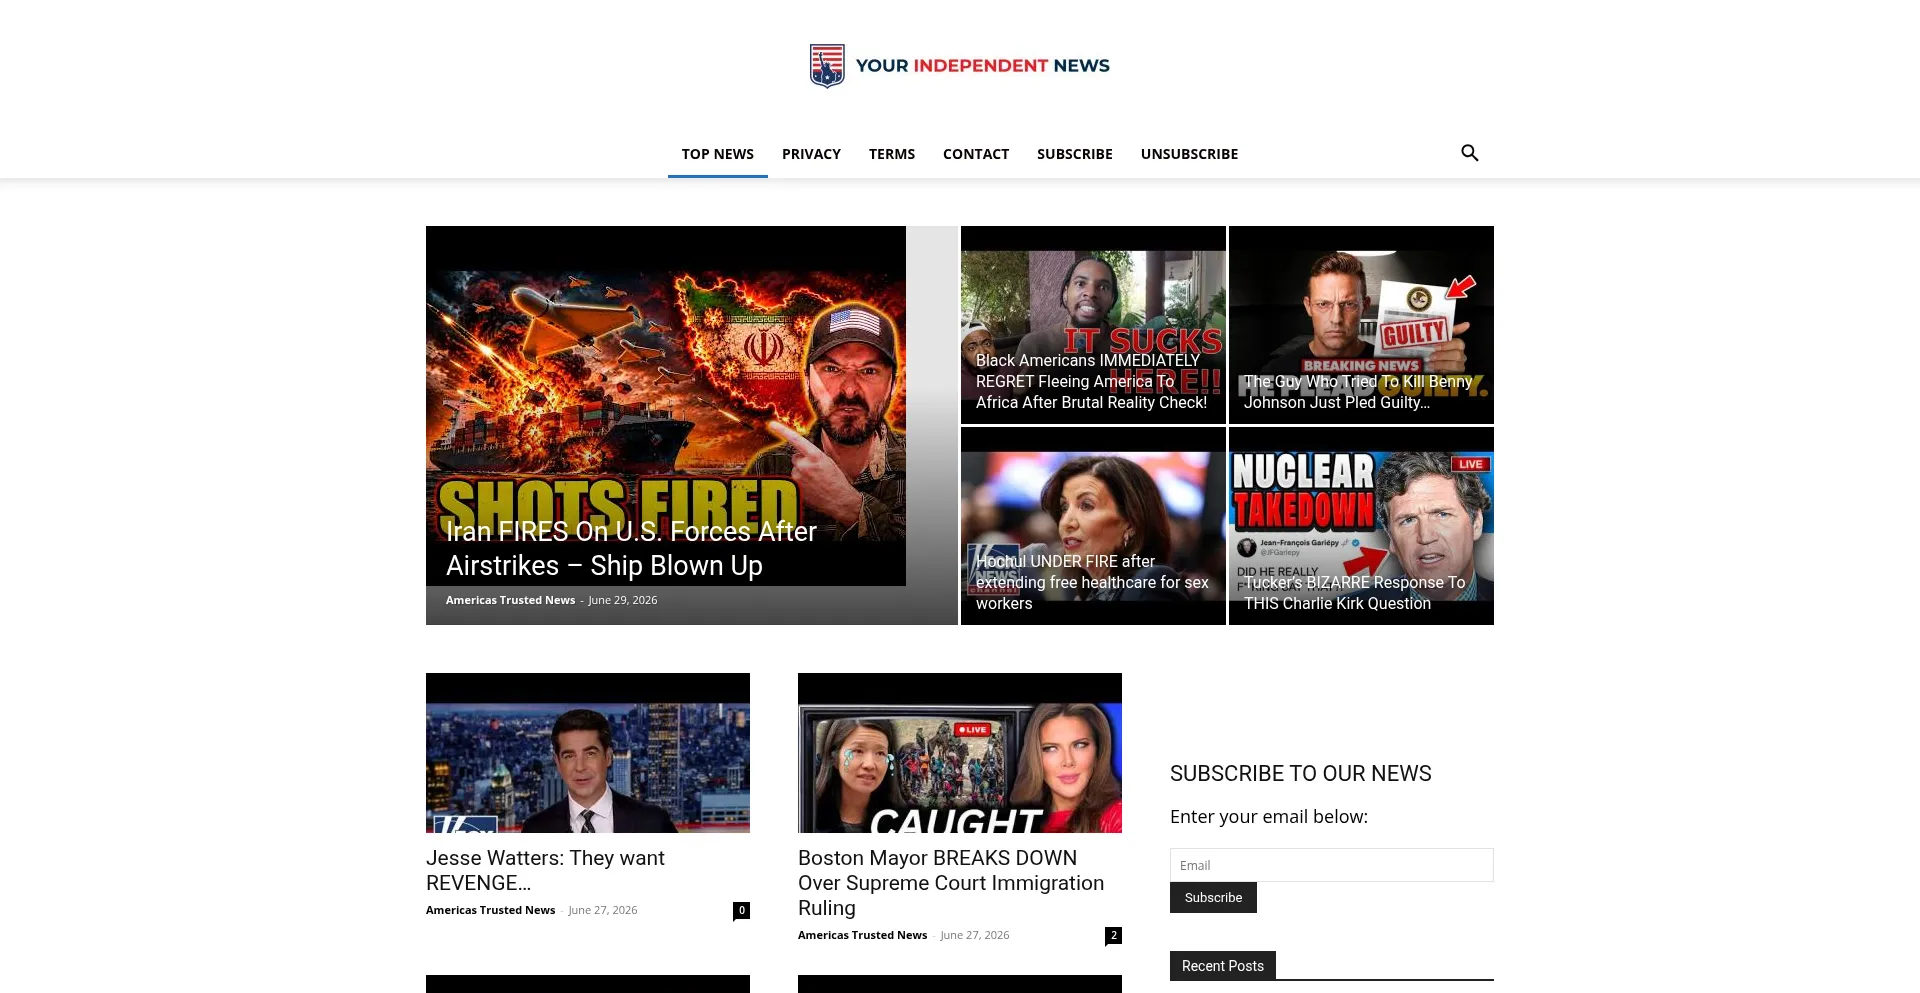Click the June 27, 2026 date on Boston Mayor post
Image resolution: width=1920 pixels, height=993 pixels.
[x=974, y=935]
